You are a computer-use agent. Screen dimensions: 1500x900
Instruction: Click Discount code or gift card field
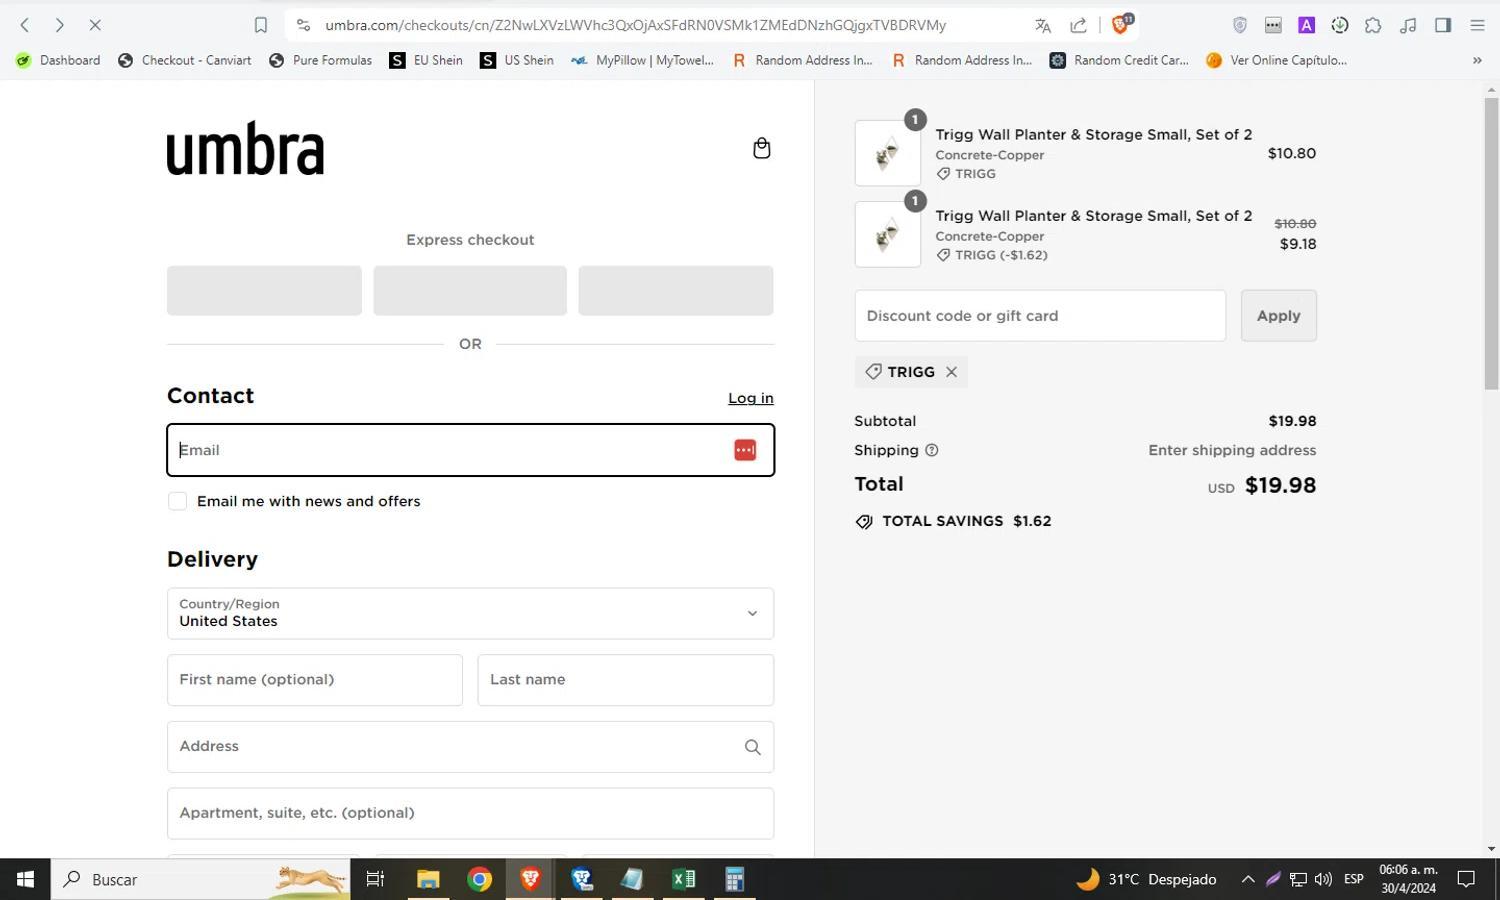pos(1040,316)
